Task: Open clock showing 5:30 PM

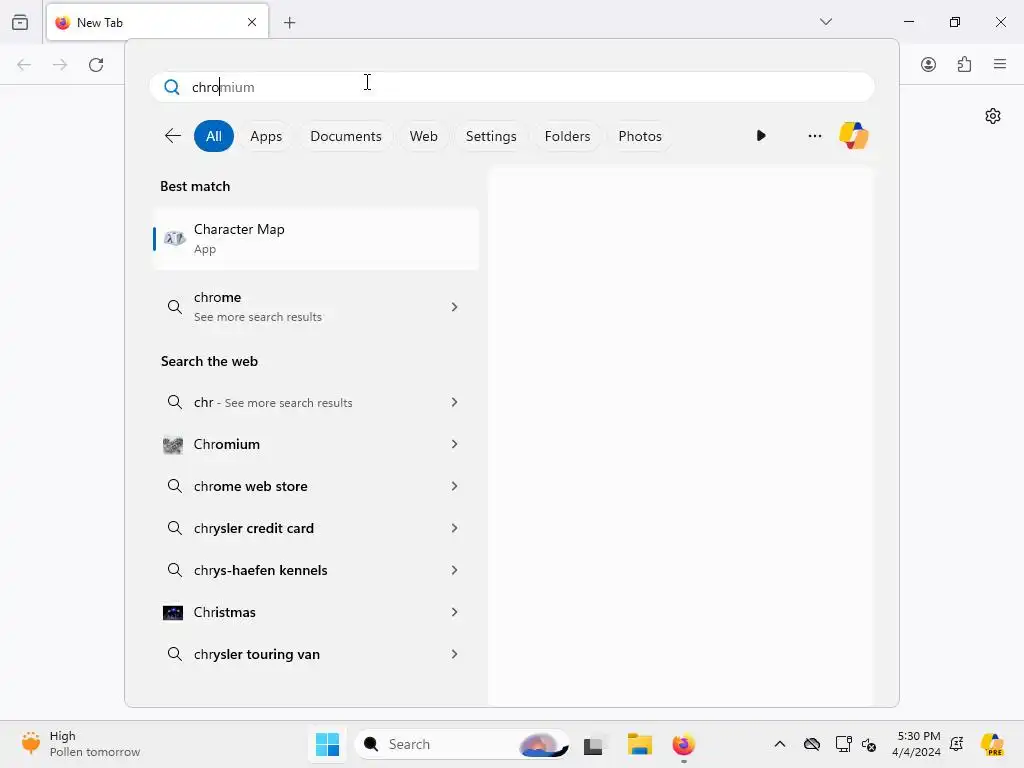Action: tap(916, 744)
